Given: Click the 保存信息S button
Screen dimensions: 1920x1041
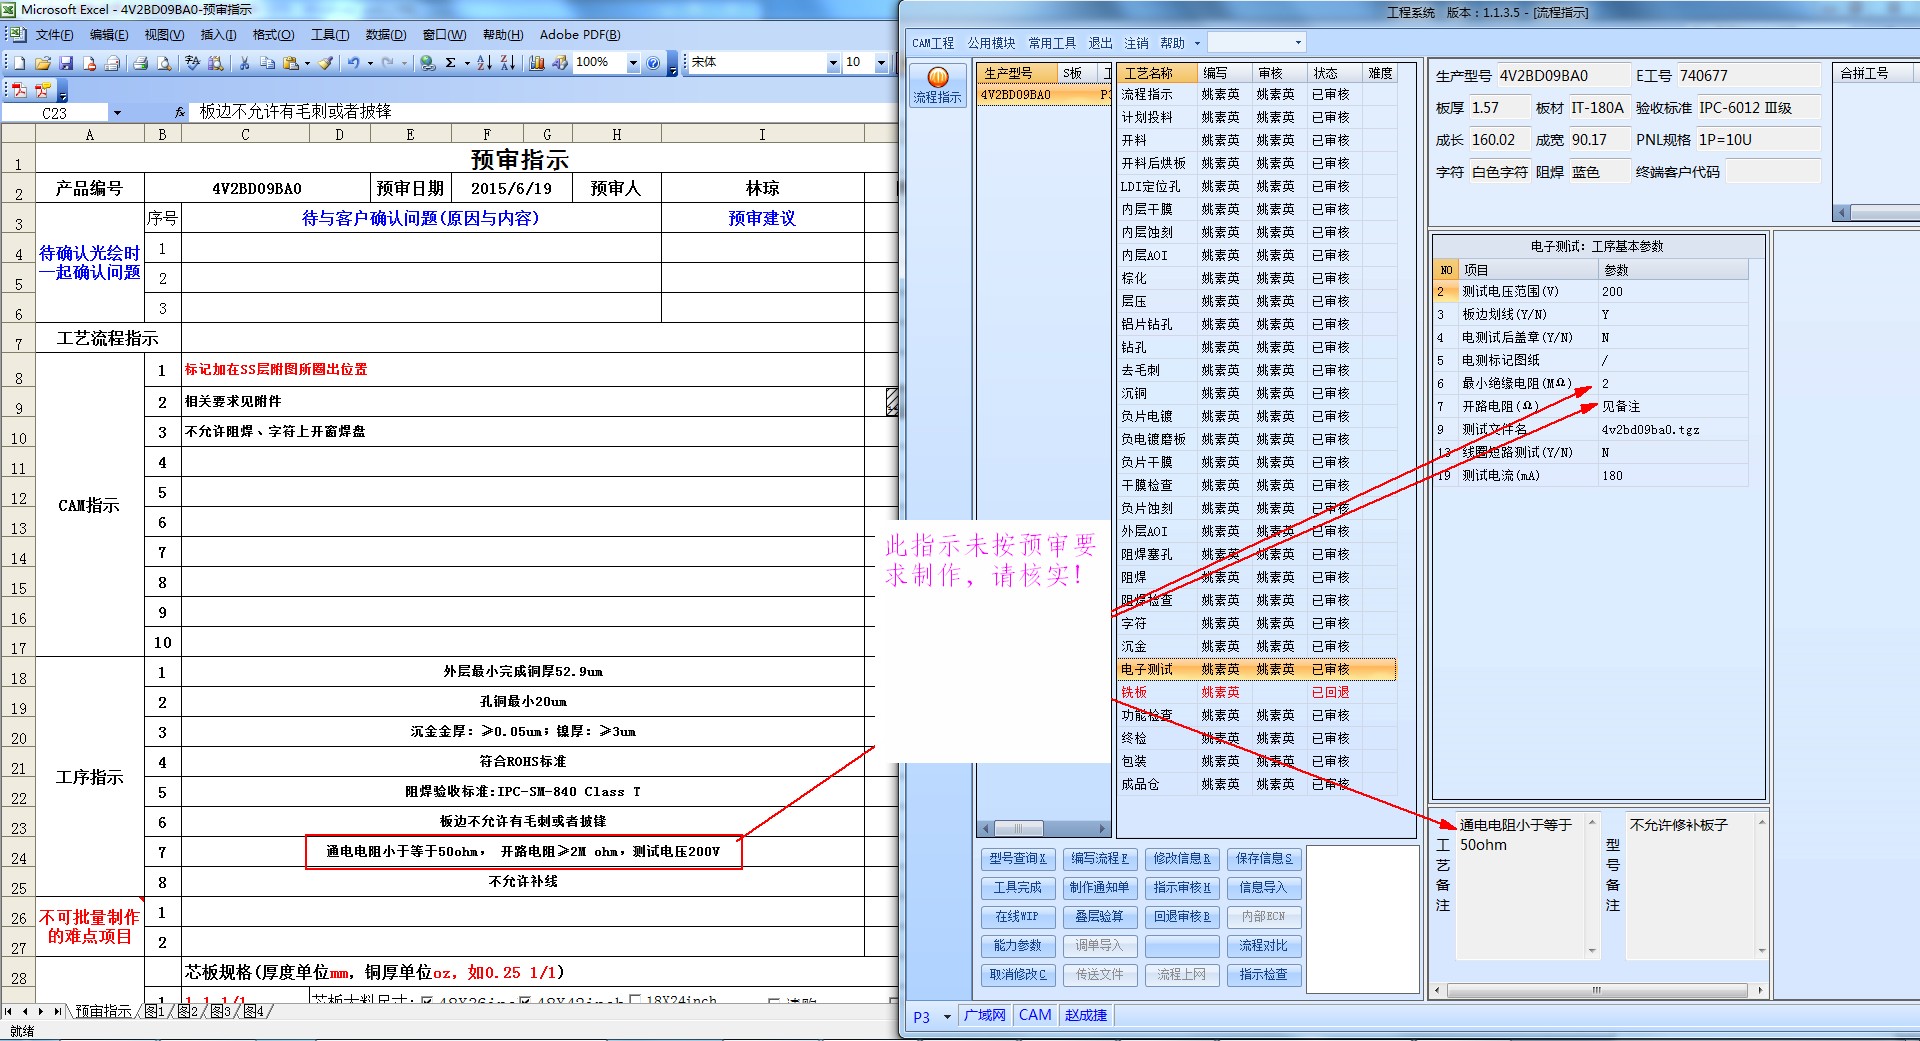Looking at the screenshot, I should coord(1263,859).
